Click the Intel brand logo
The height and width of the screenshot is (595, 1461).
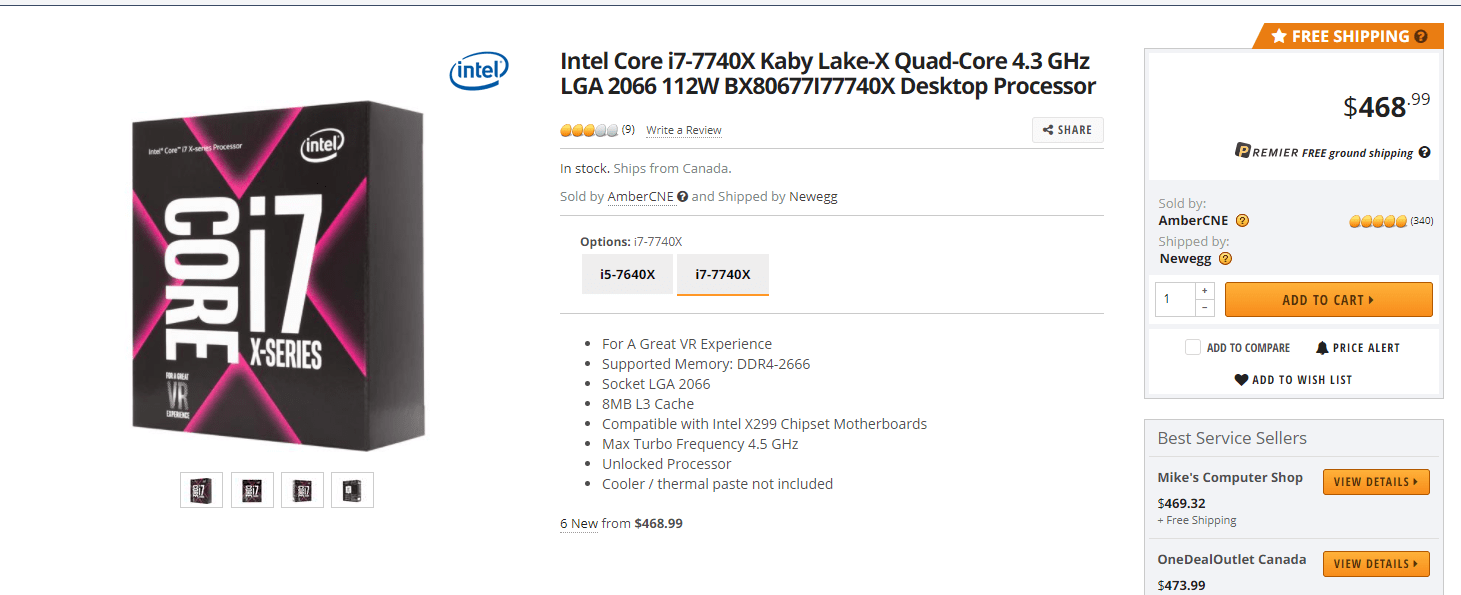pyautogui.click(x=479, y=71)
